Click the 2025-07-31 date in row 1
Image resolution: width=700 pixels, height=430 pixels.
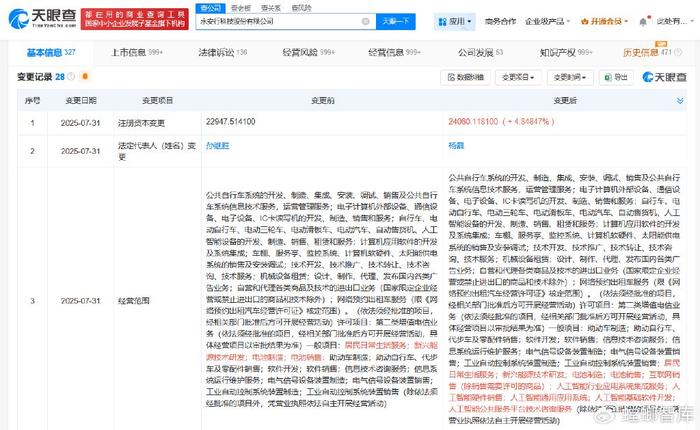80,123
